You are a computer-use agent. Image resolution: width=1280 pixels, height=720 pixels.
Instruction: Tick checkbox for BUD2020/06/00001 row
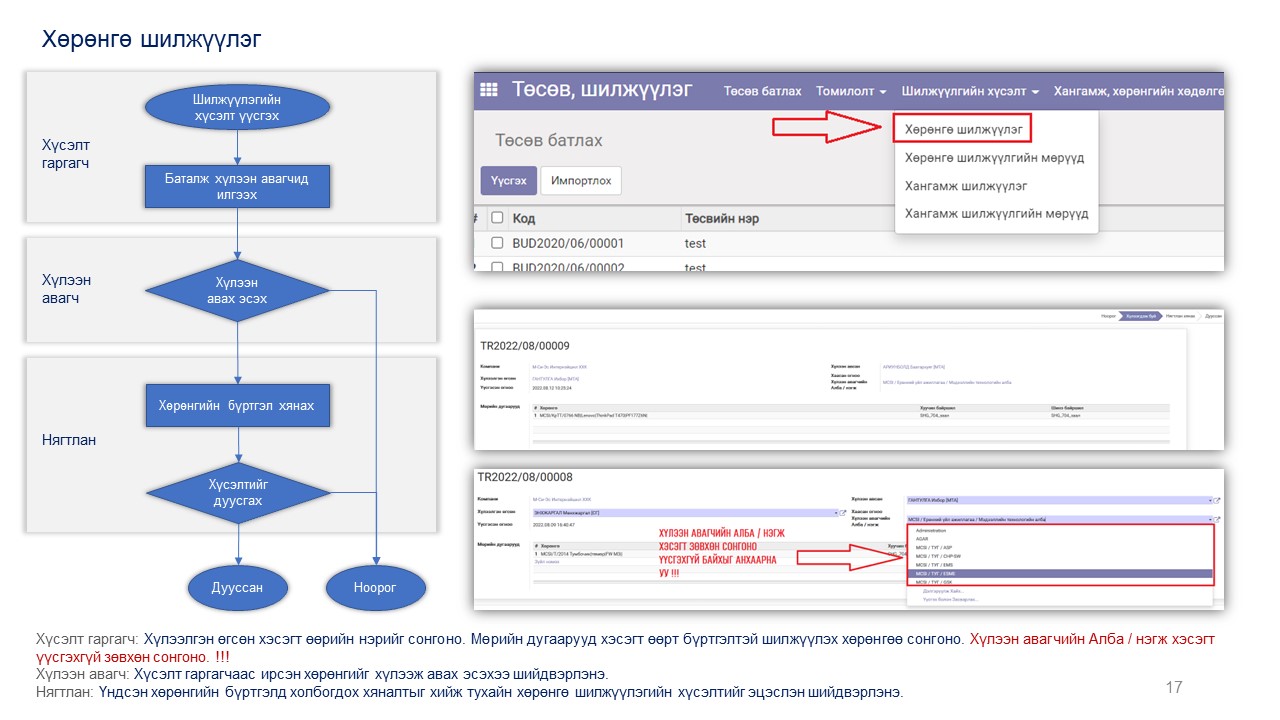click(497, 243)
